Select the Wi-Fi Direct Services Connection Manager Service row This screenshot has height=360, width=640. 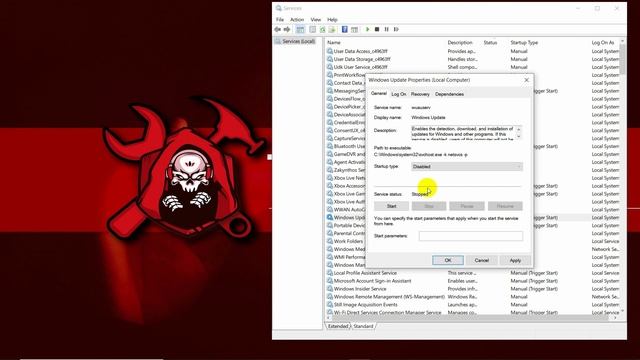473,312
